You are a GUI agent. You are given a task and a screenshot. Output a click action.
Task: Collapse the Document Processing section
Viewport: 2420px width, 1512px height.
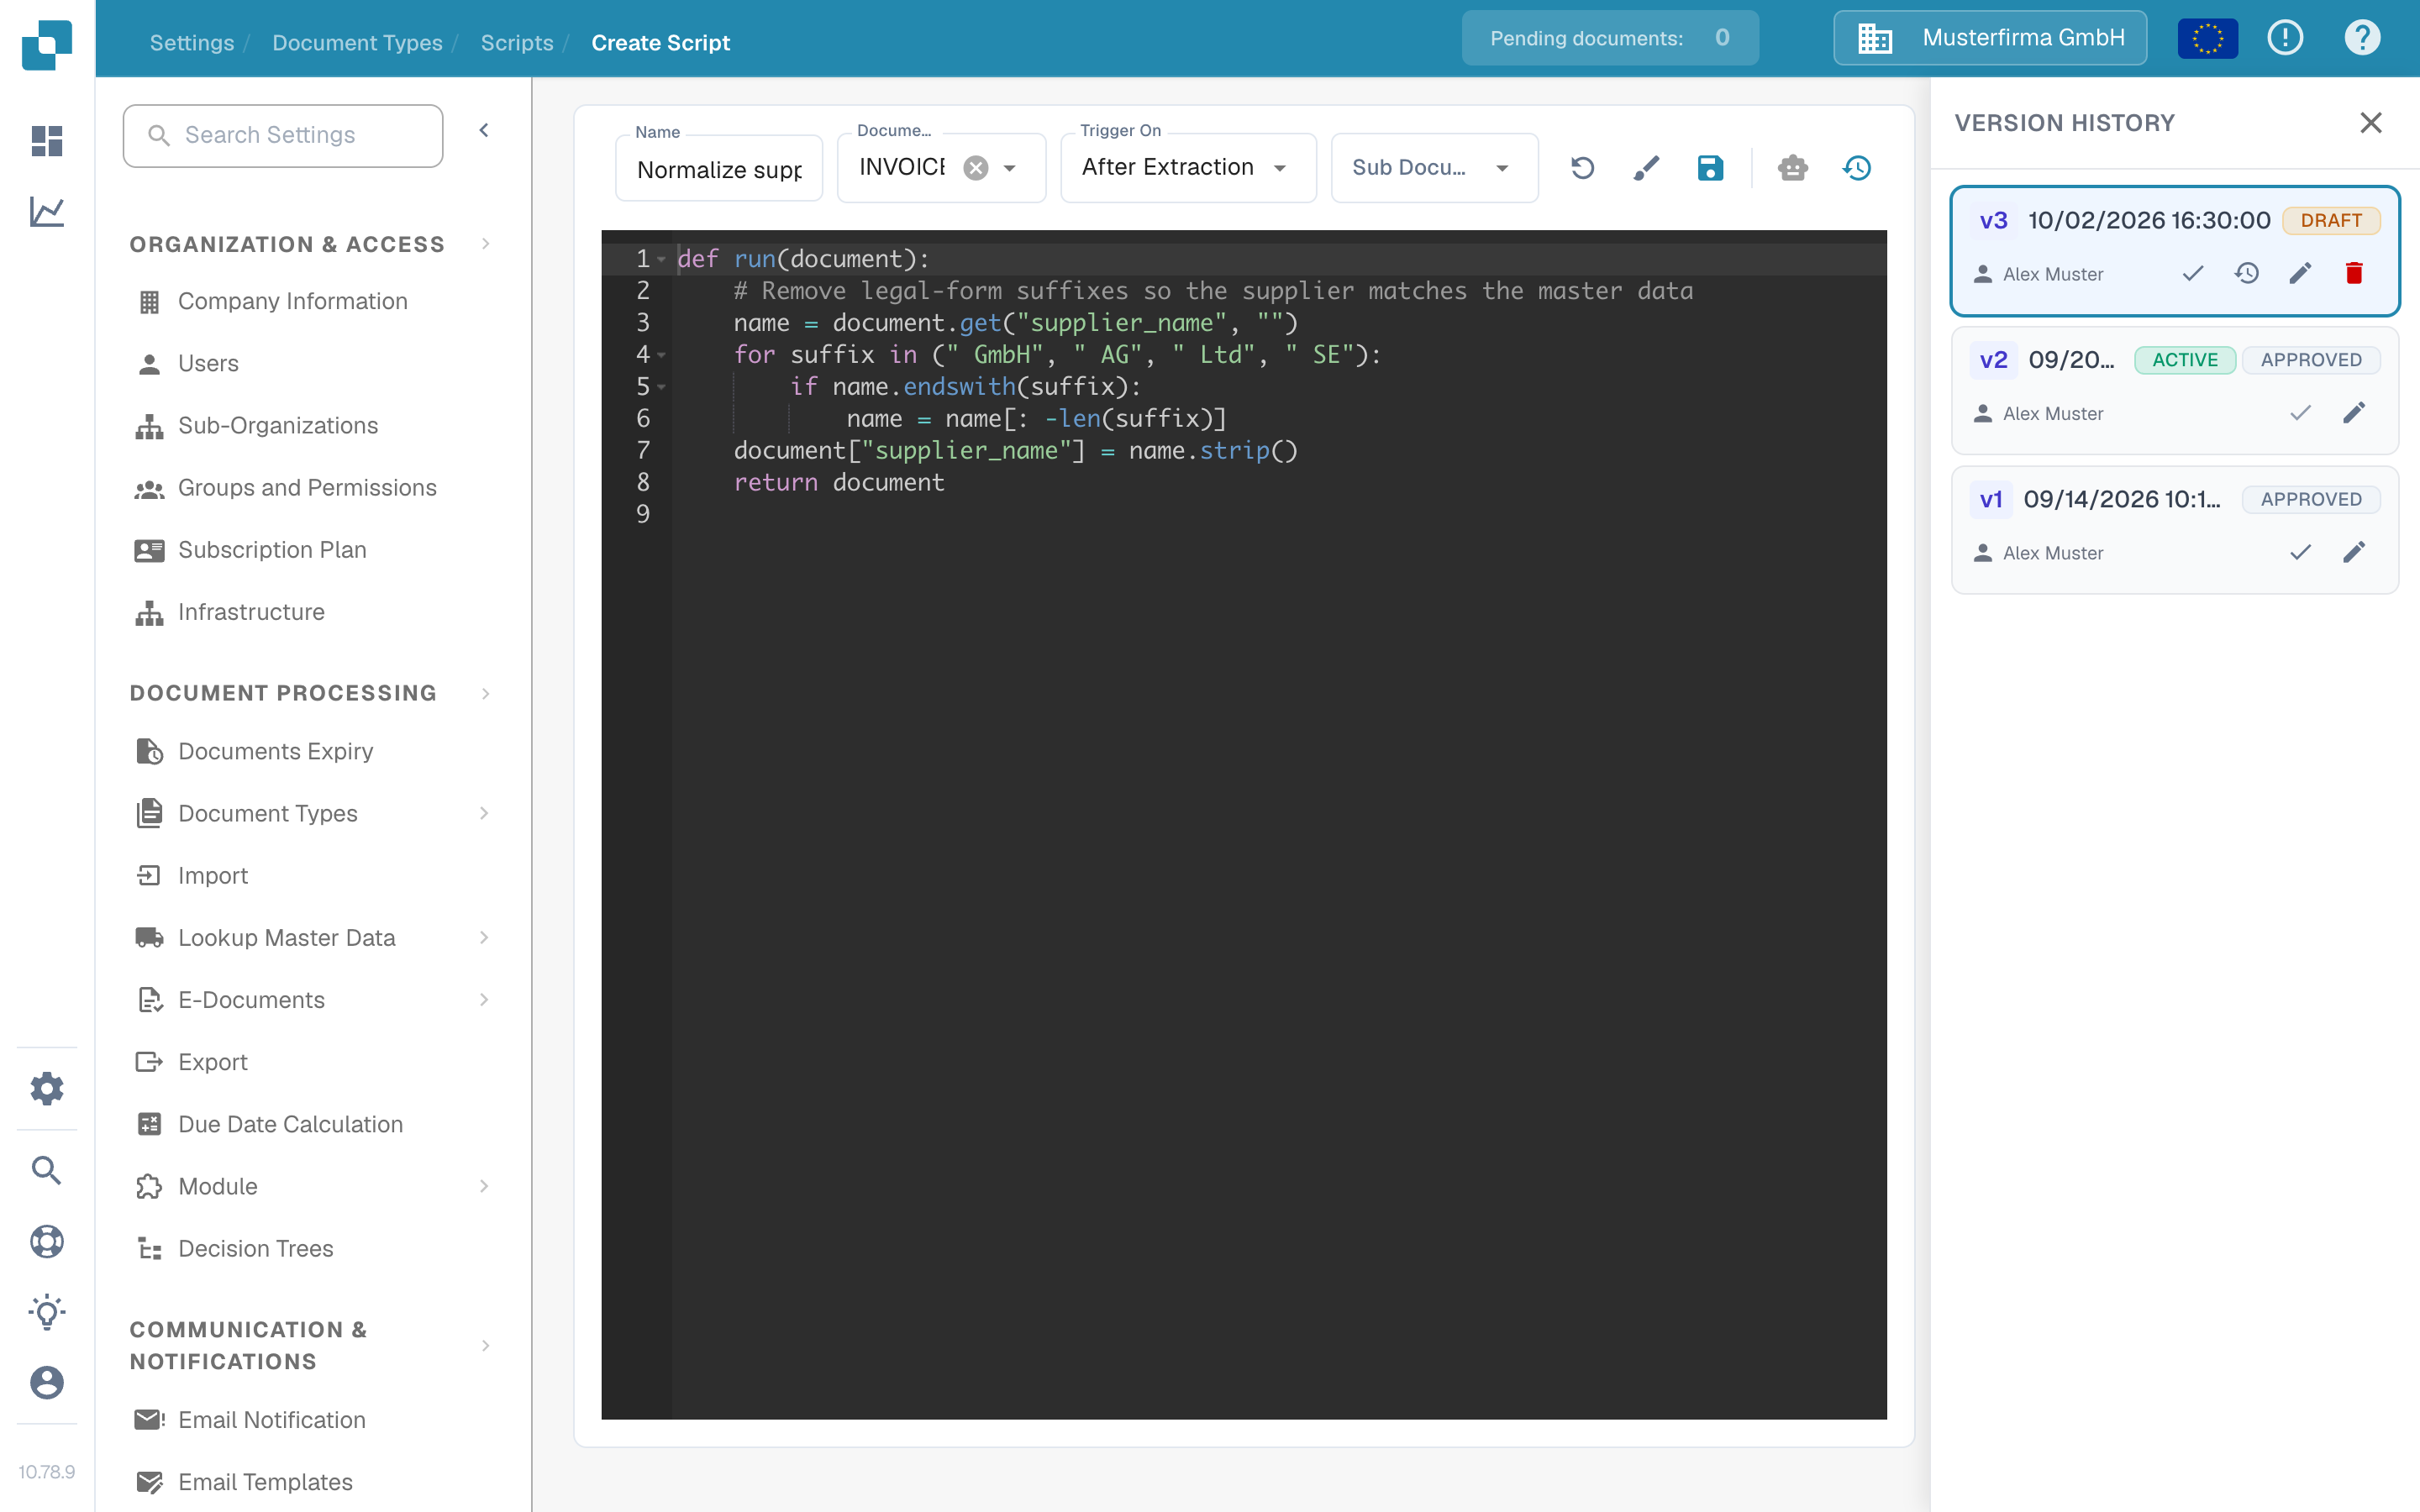(486, 693)
